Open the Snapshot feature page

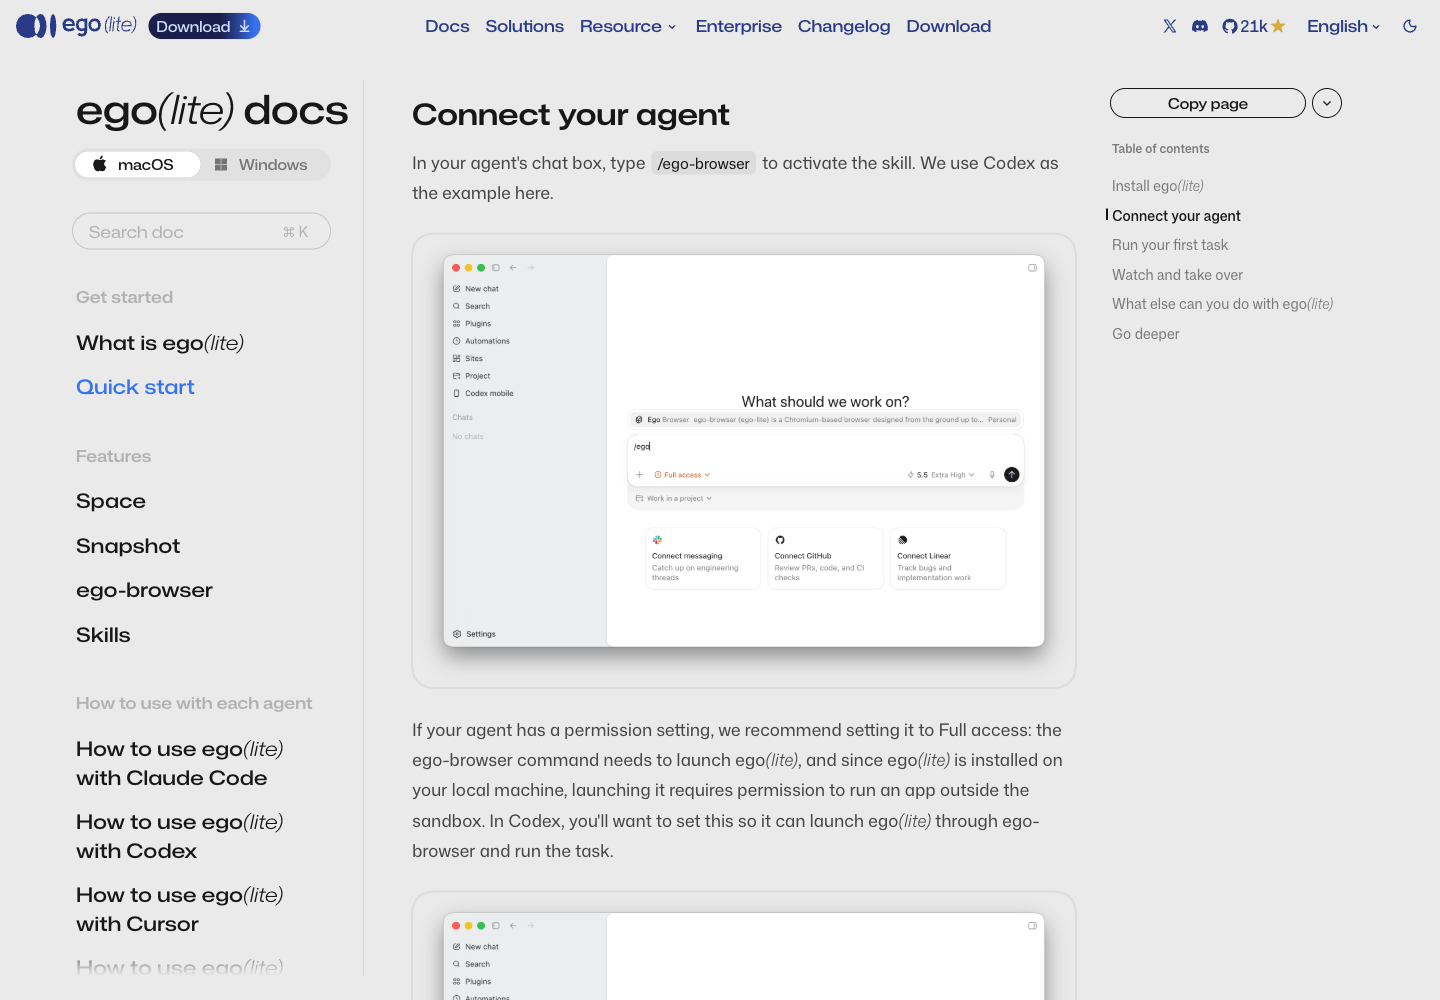(128, 546)
